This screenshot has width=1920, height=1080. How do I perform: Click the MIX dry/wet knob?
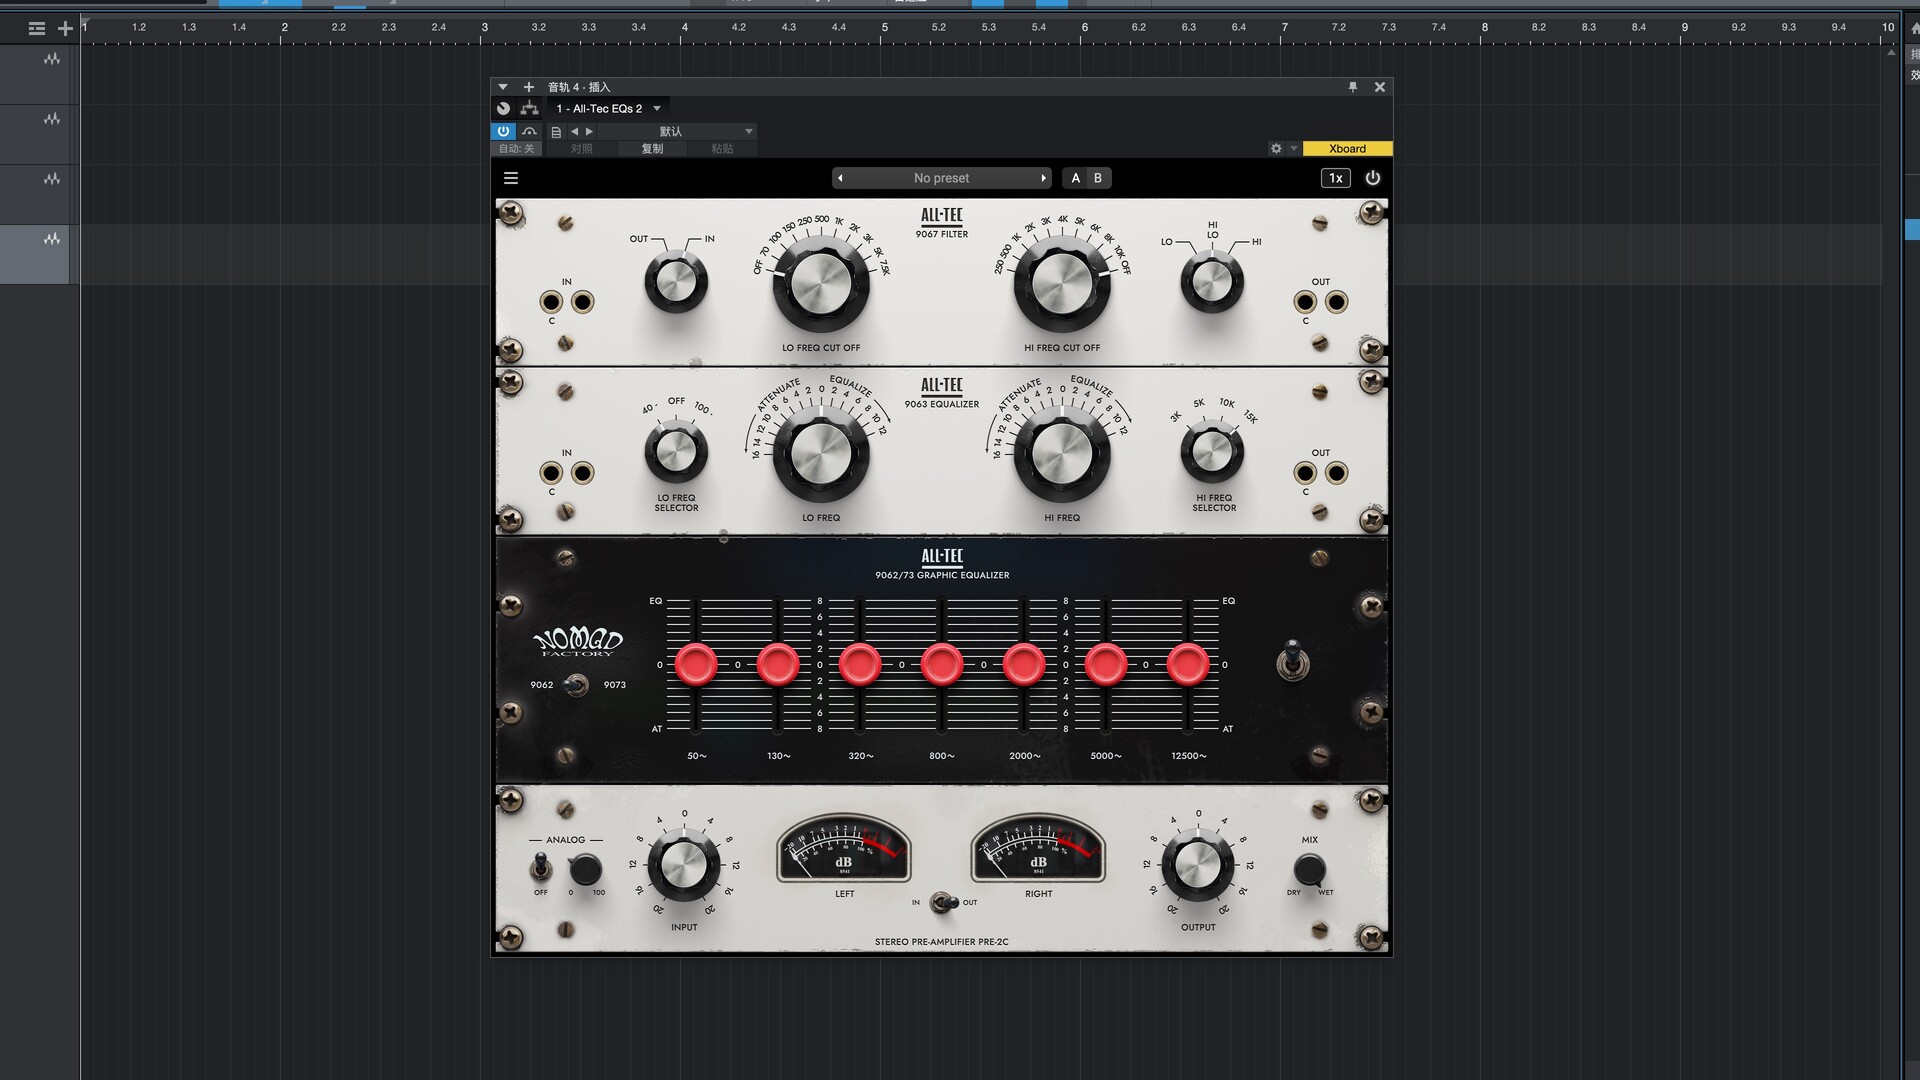click(1310, 869)
